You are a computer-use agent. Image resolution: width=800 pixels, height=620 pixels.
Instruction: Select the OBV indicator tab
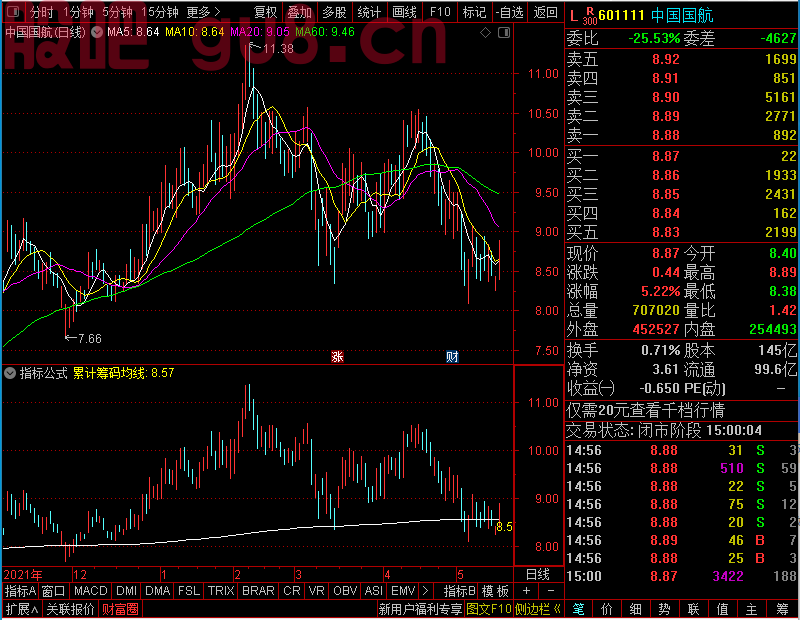pyautogui.click(x=345, y=591)
